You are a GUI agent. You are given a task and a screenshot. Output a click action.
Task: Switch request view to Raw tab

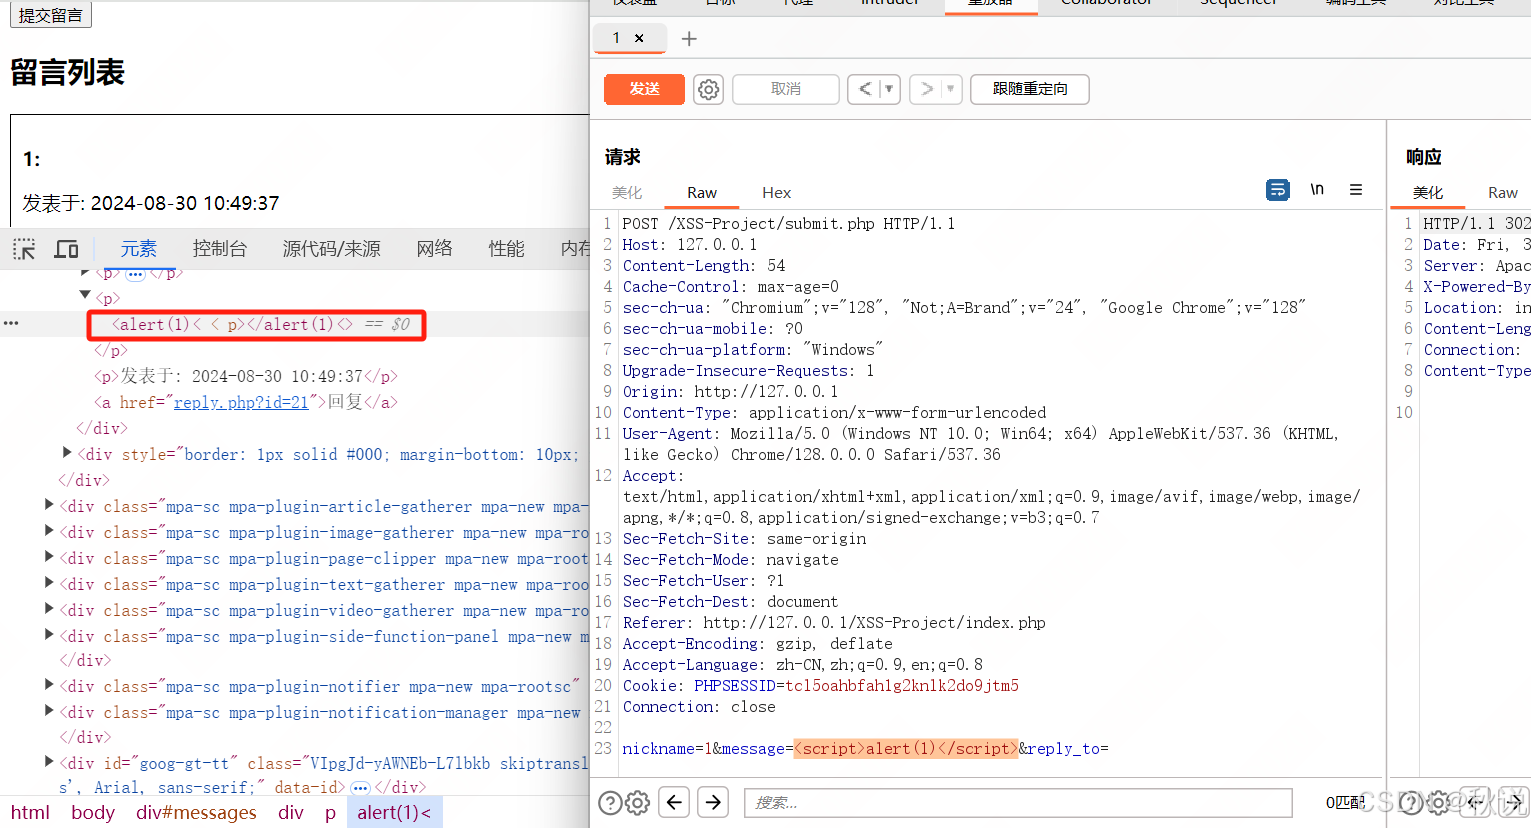click(x=702, y=193)
